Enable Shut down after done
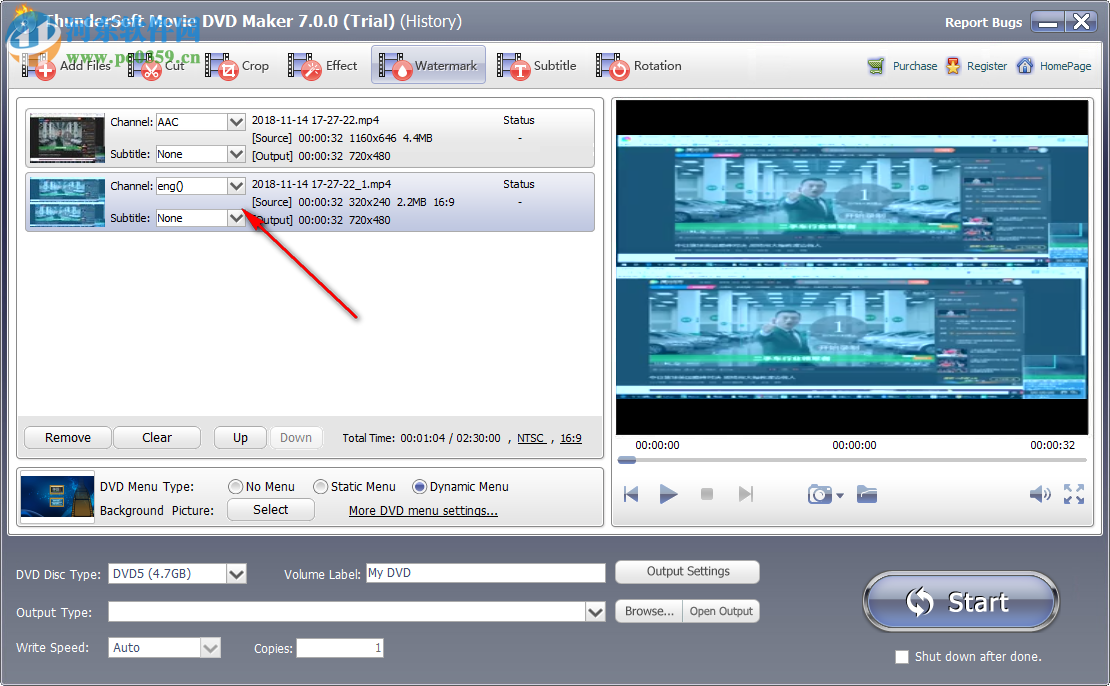This screenshot has width=1110, height=686. point(902,657)
